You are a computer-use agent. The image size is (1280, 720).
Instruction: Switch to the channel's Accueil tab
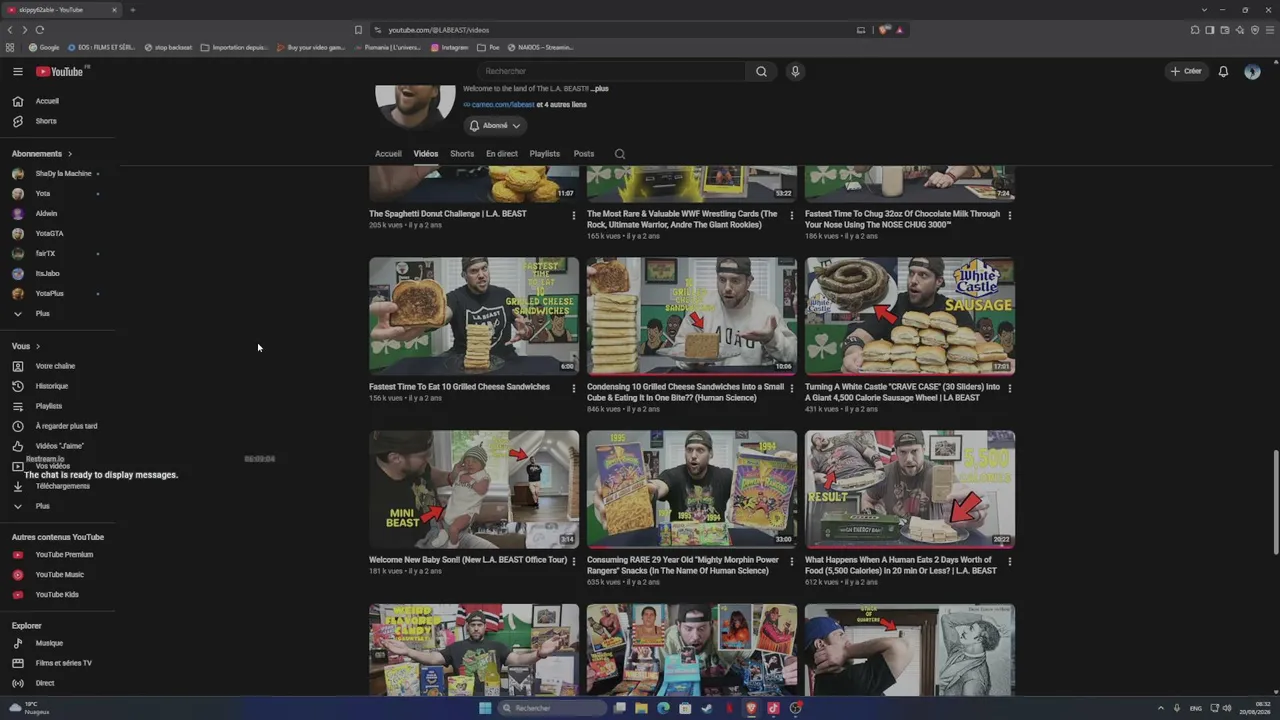(x=388, y=154)
